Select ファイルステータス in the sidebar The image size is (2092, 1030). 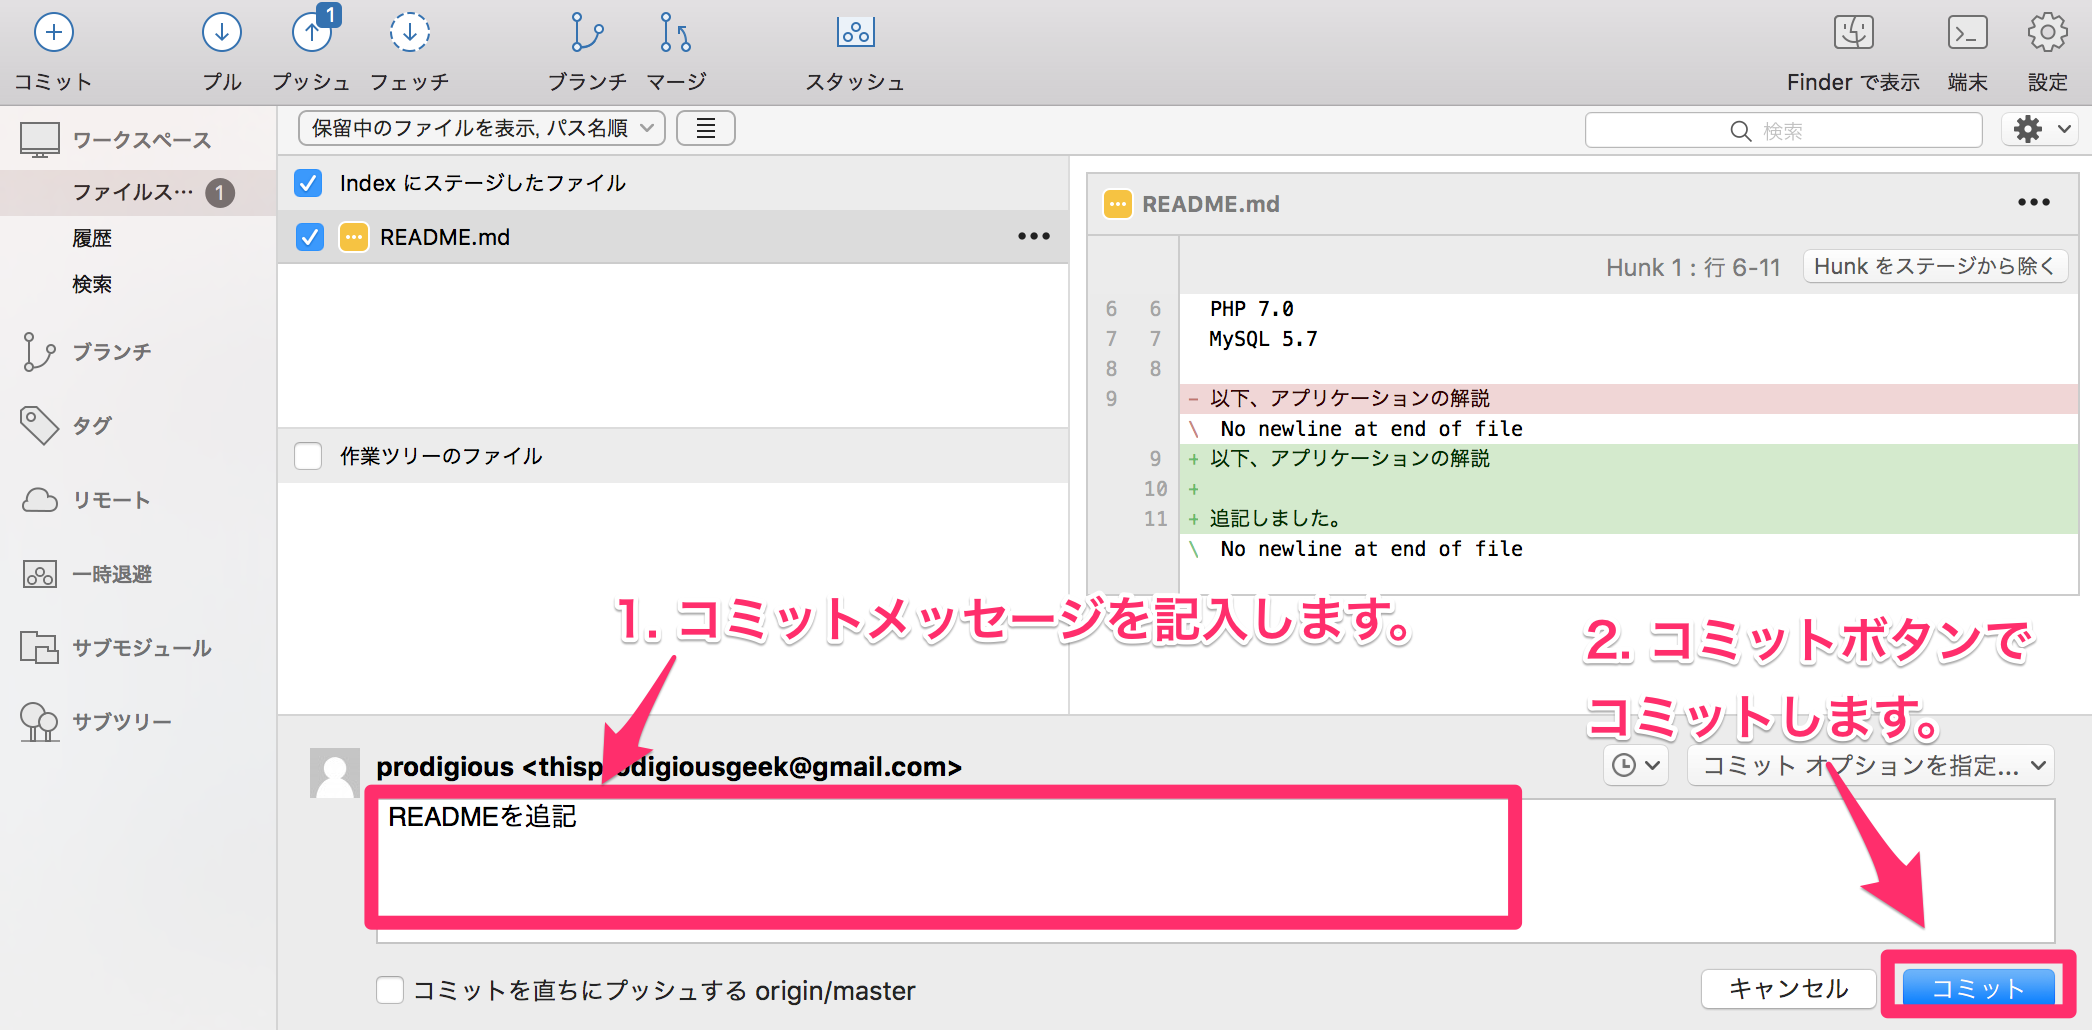[138, 192]
